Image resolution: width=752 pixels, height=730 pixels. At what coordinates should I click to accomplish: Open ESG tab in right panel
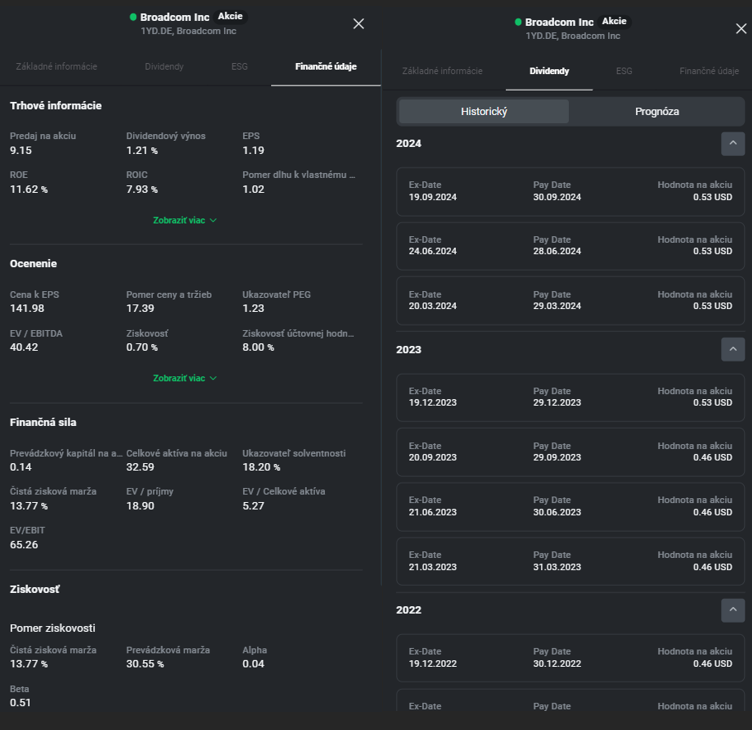click(x=624, y=71)
